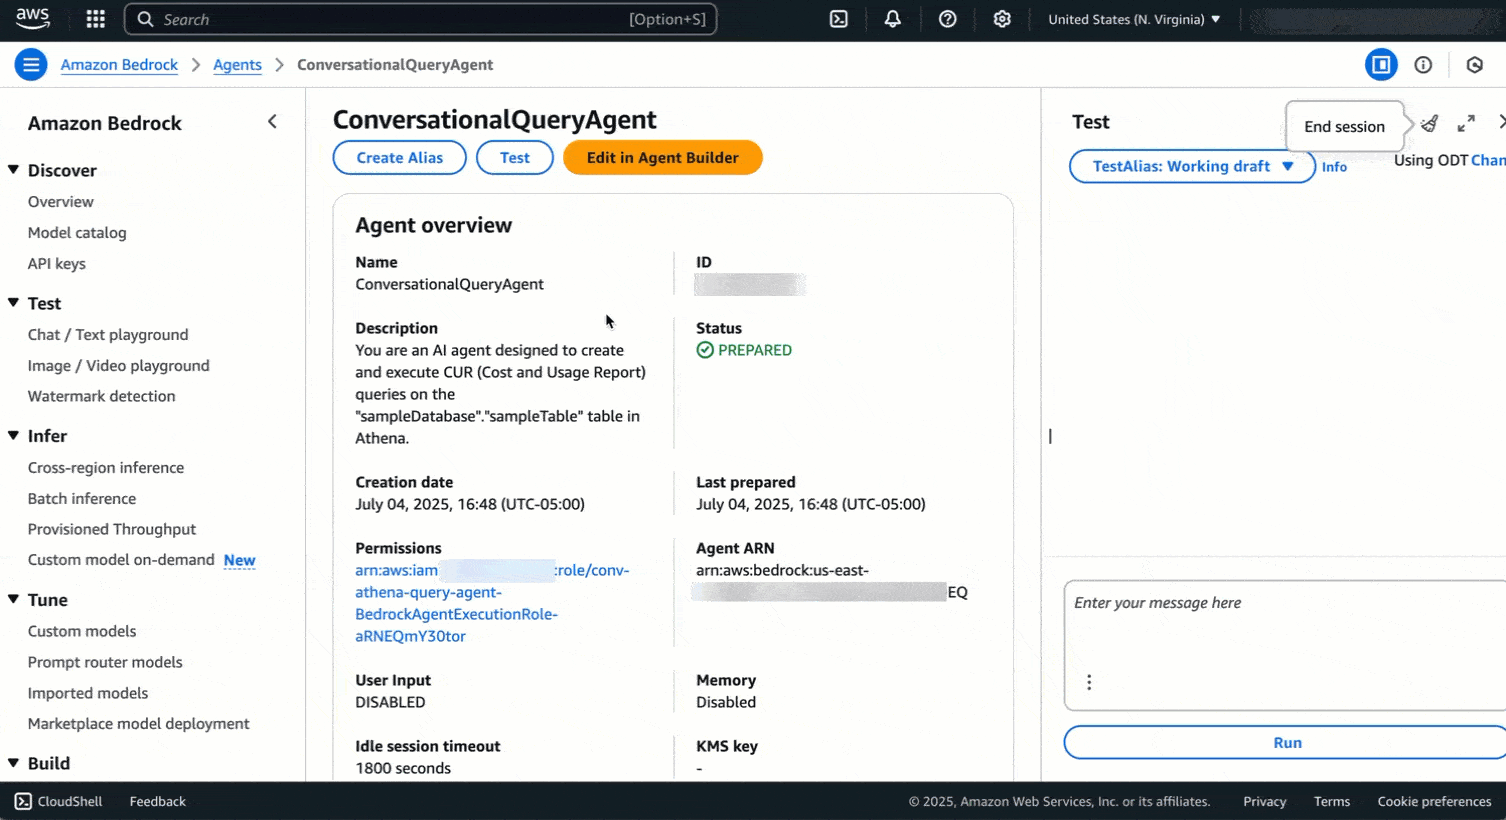
Task: Open Marketplace model deployment
Action: pos(139,724)
